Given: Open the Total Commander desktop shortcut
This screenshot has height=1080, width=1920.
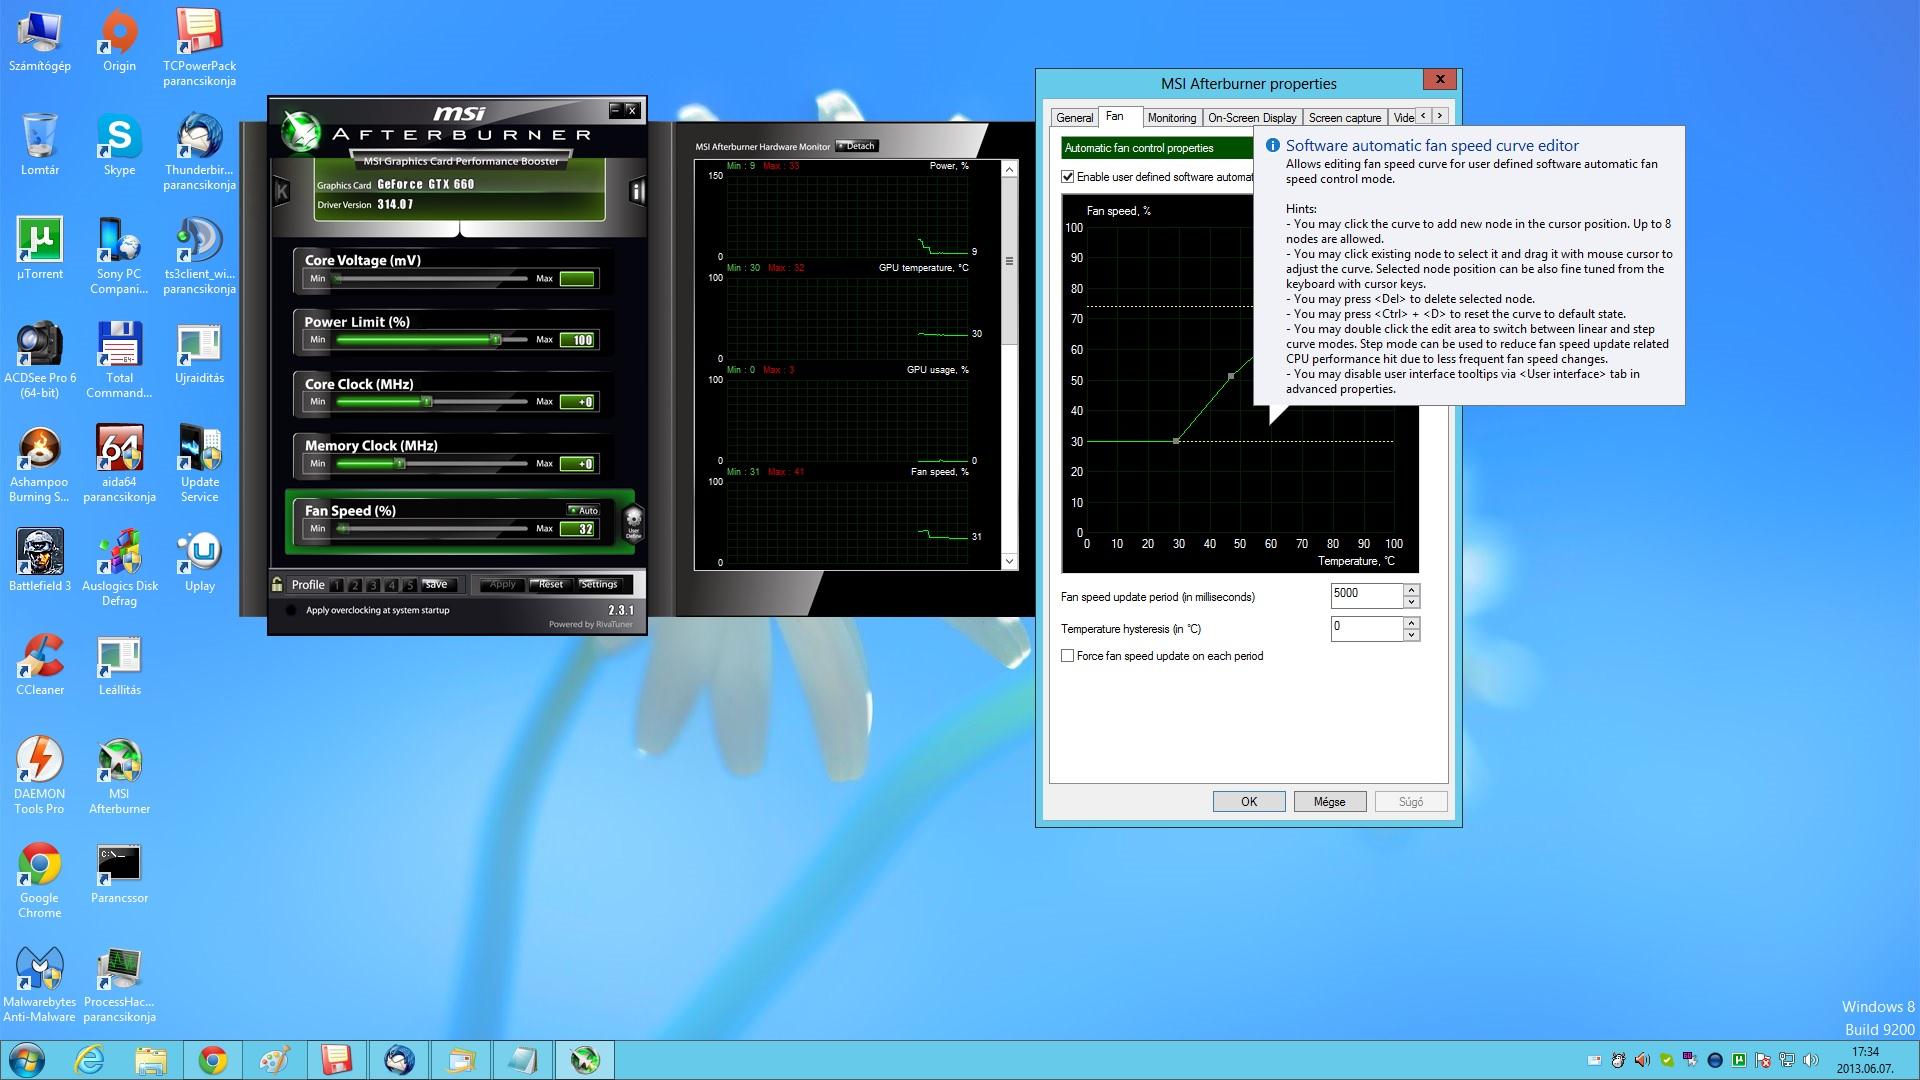Looking at the screenshot, I should 119,360.
